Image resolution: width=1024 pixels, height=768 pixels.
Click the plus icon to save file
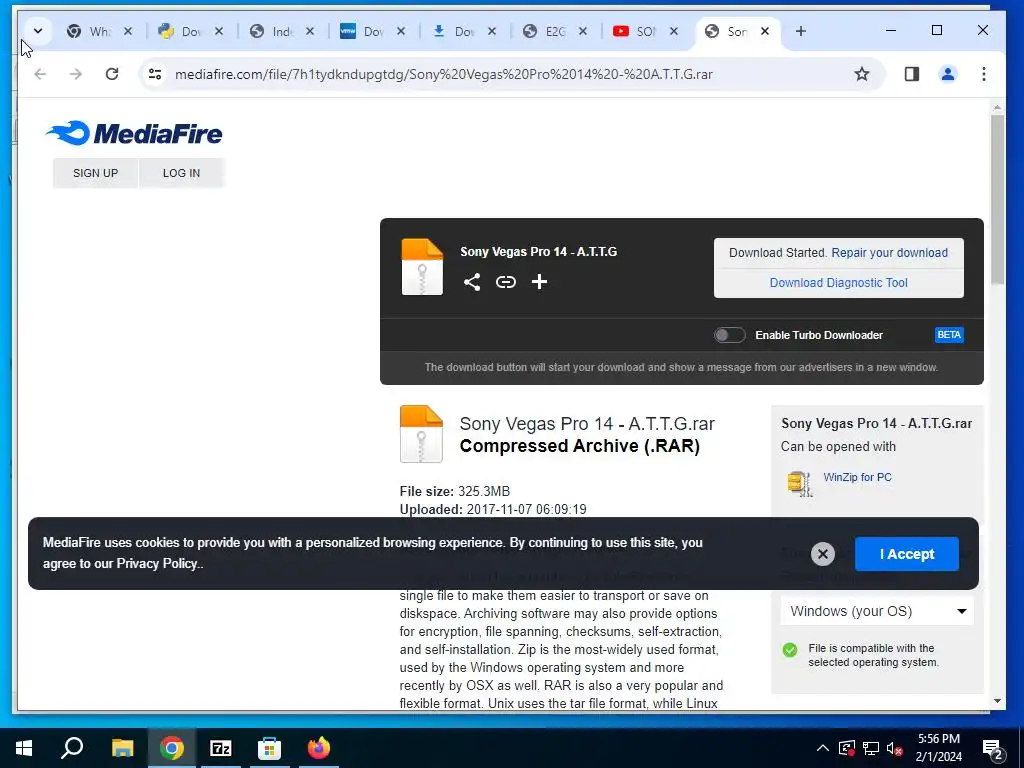pos(539,282)
